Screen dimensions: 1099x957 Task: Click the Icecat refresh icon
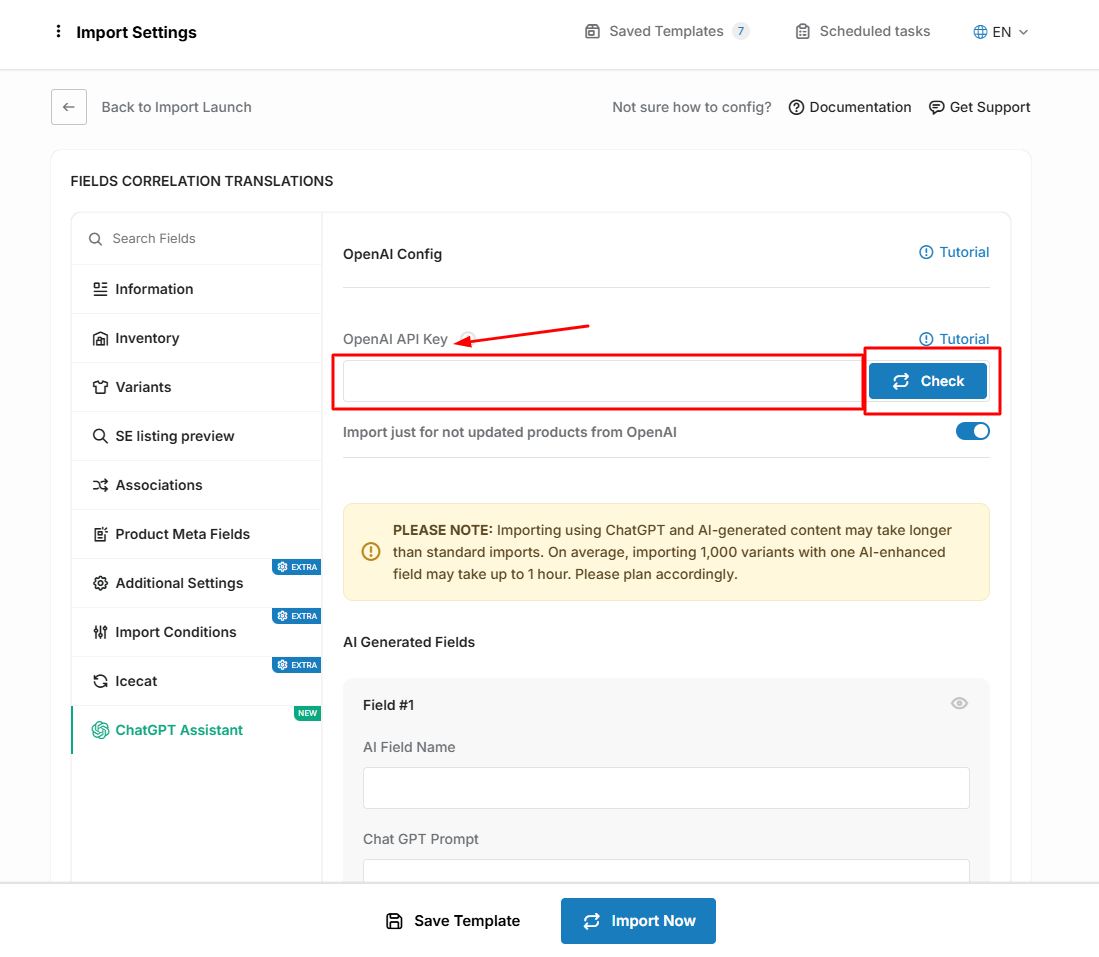click(100, 681)
